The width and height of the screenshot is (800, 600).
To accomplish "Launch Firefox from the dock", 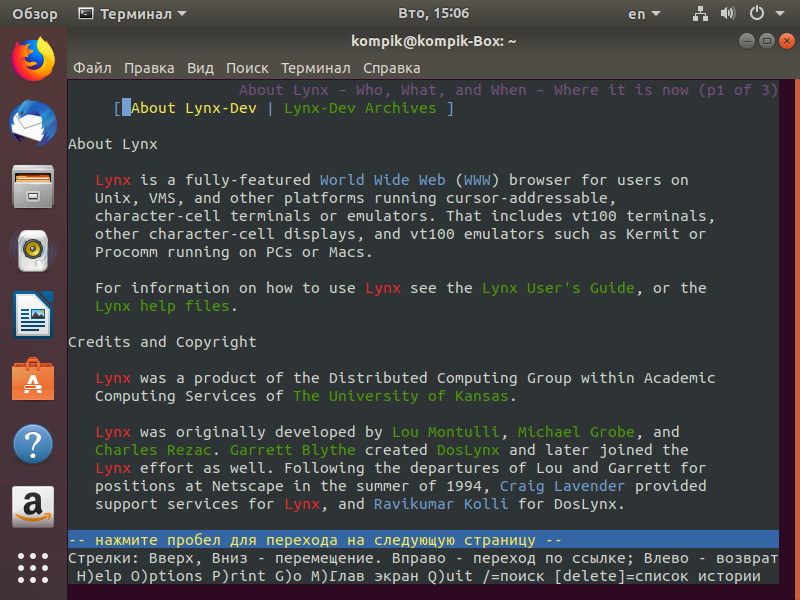I will point(33,59).
